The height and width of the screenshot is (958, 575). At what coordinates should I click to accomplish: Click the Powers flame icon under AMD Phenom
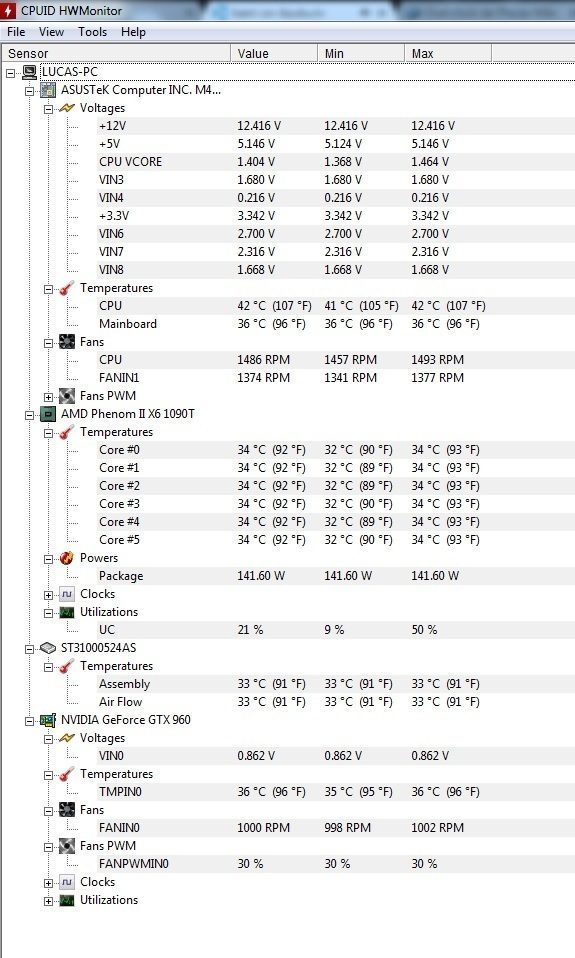[67, 558]
